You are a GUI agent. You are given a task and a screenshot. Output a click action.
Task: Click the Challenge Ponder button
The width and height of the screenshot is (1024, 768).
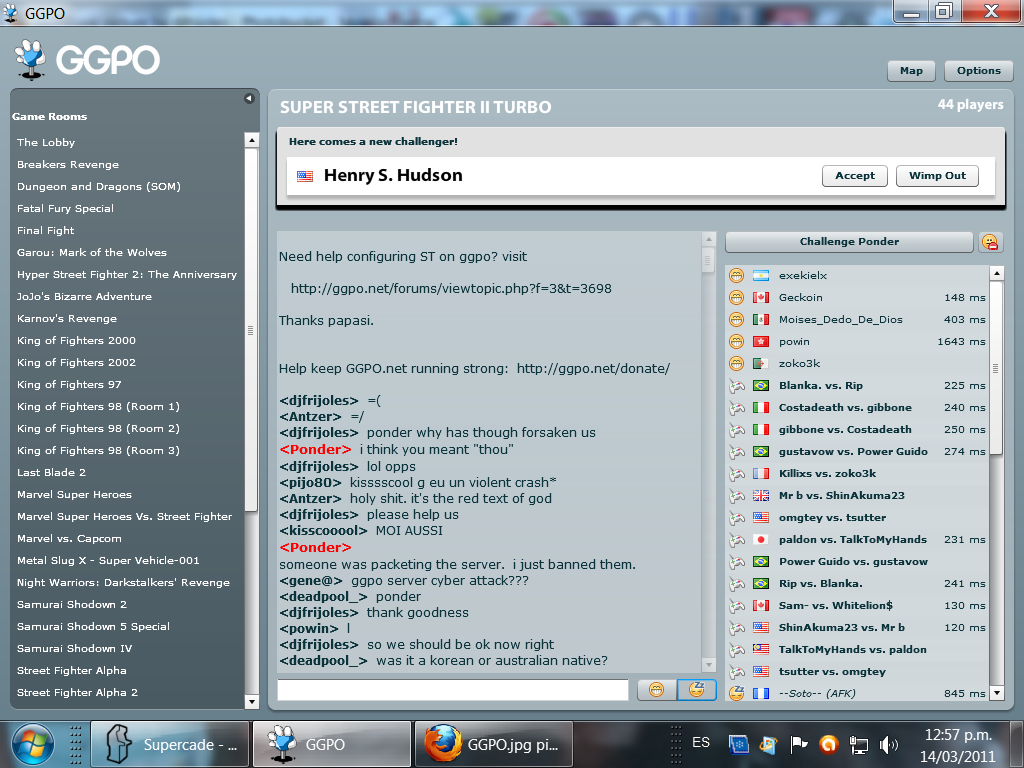849,242
